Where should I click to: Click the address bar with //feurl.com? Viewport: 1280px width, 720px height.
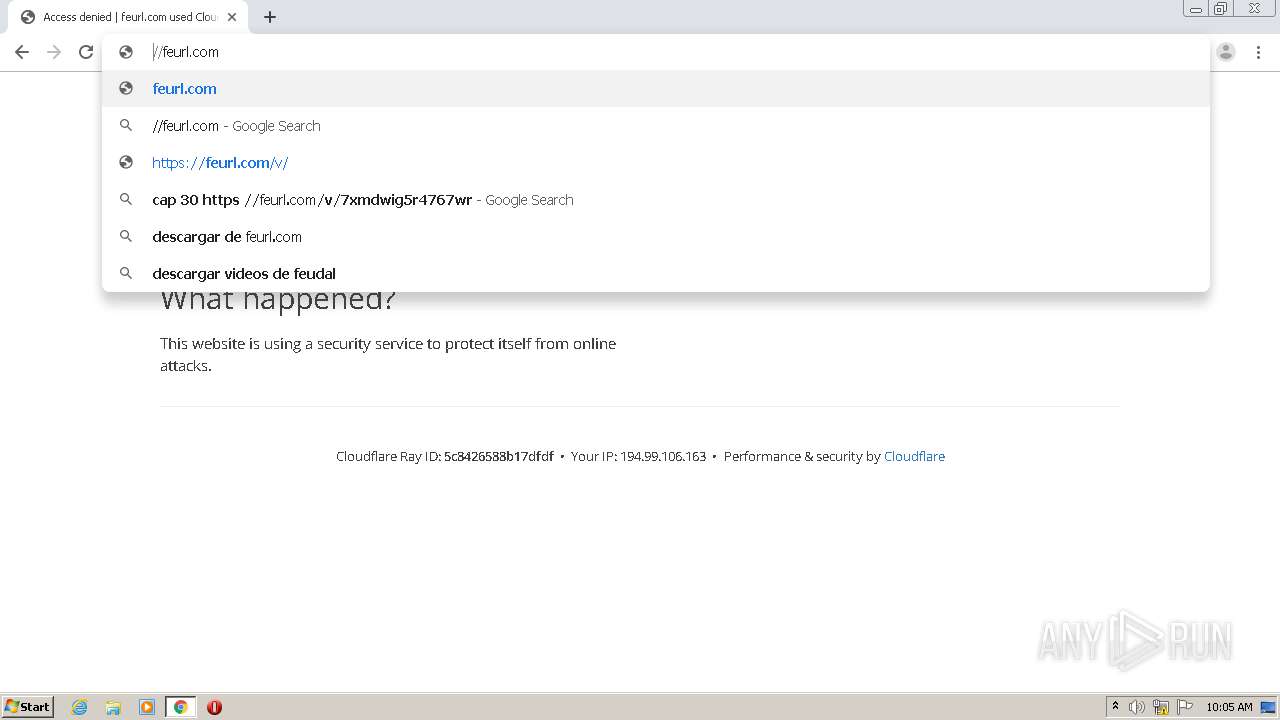tap(655, 52)
